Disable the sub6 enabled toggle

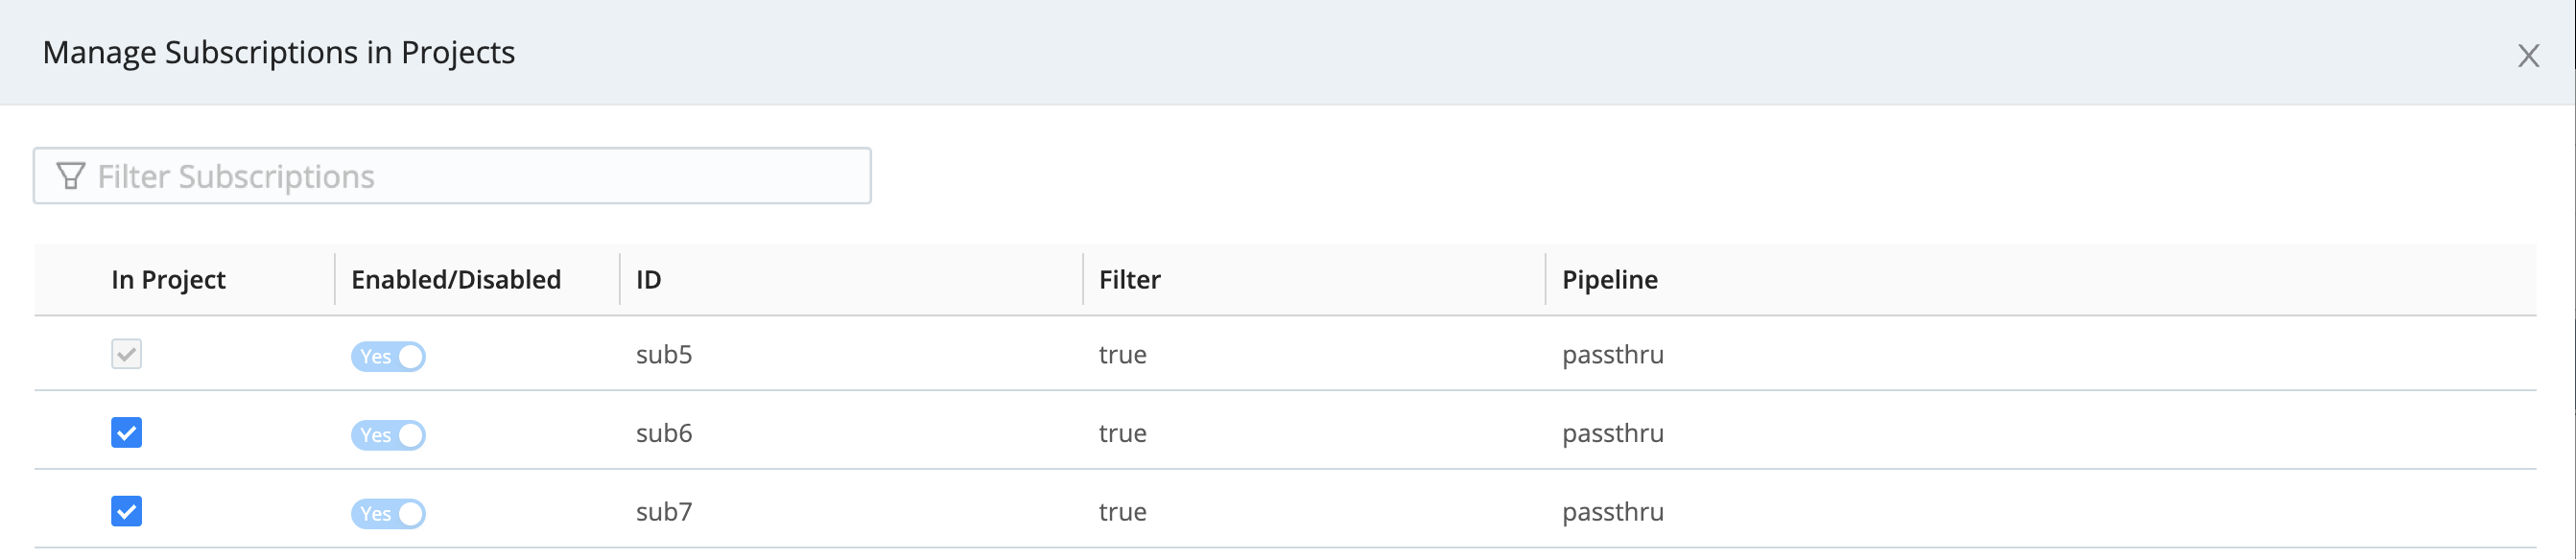tap(388, 436)
